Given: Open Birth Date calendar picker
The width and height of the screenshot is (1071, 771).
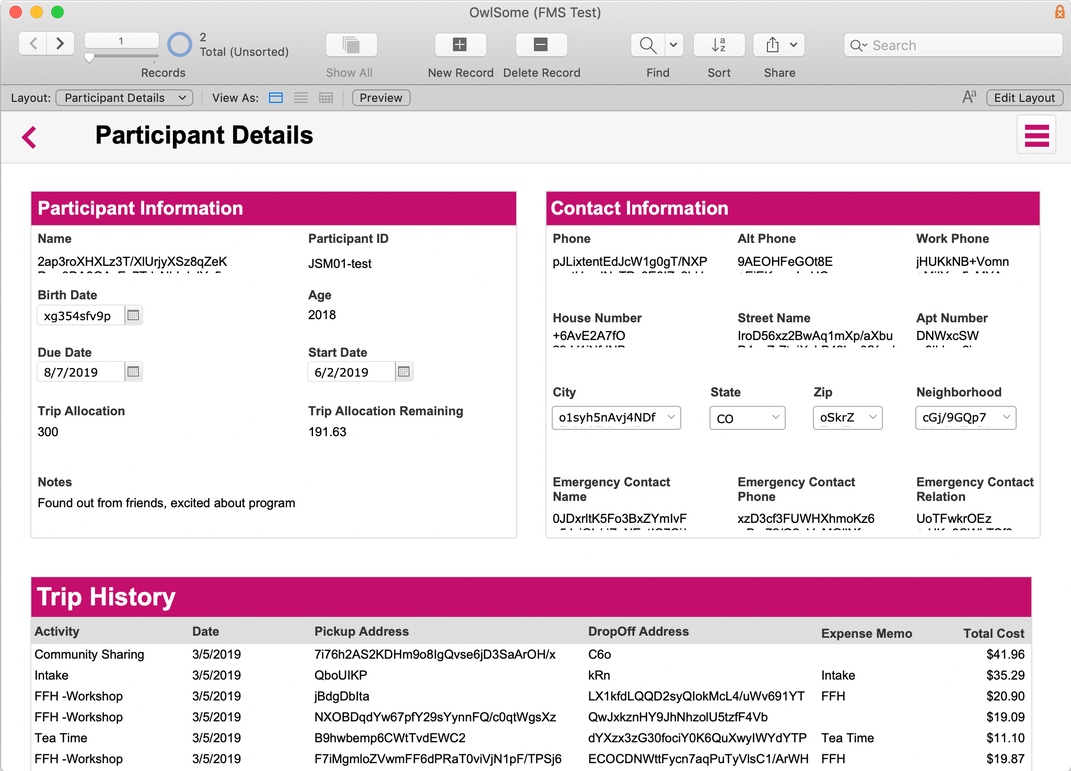Looking at the screenshot, I should click(133, 316).
